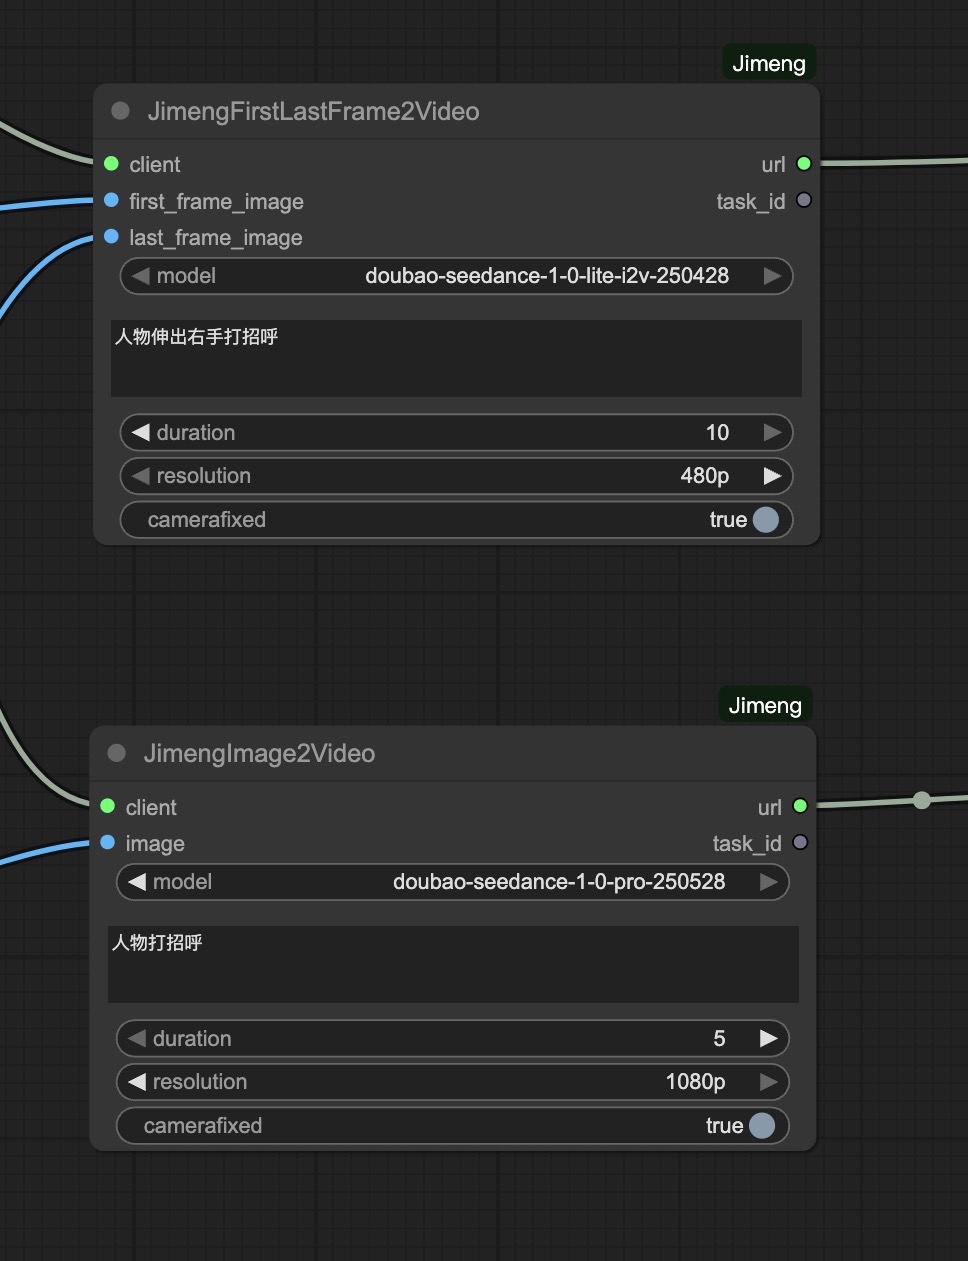This screenshot has width=968, height=1261.
Task: Click the task_id output socket on JimengImage2Video
Action: click(800, 843)
